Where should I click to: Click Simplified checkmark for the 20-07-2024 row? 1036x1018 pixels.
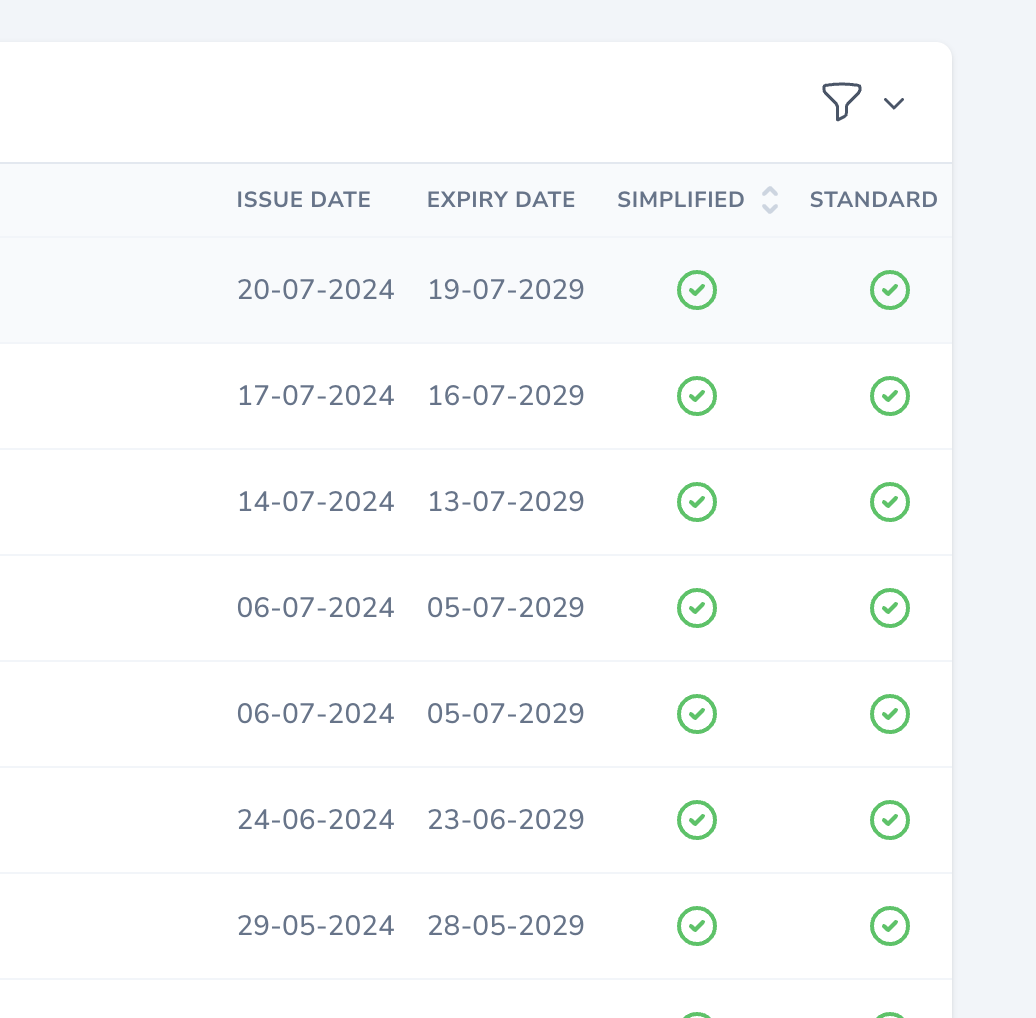pos(697,291)
